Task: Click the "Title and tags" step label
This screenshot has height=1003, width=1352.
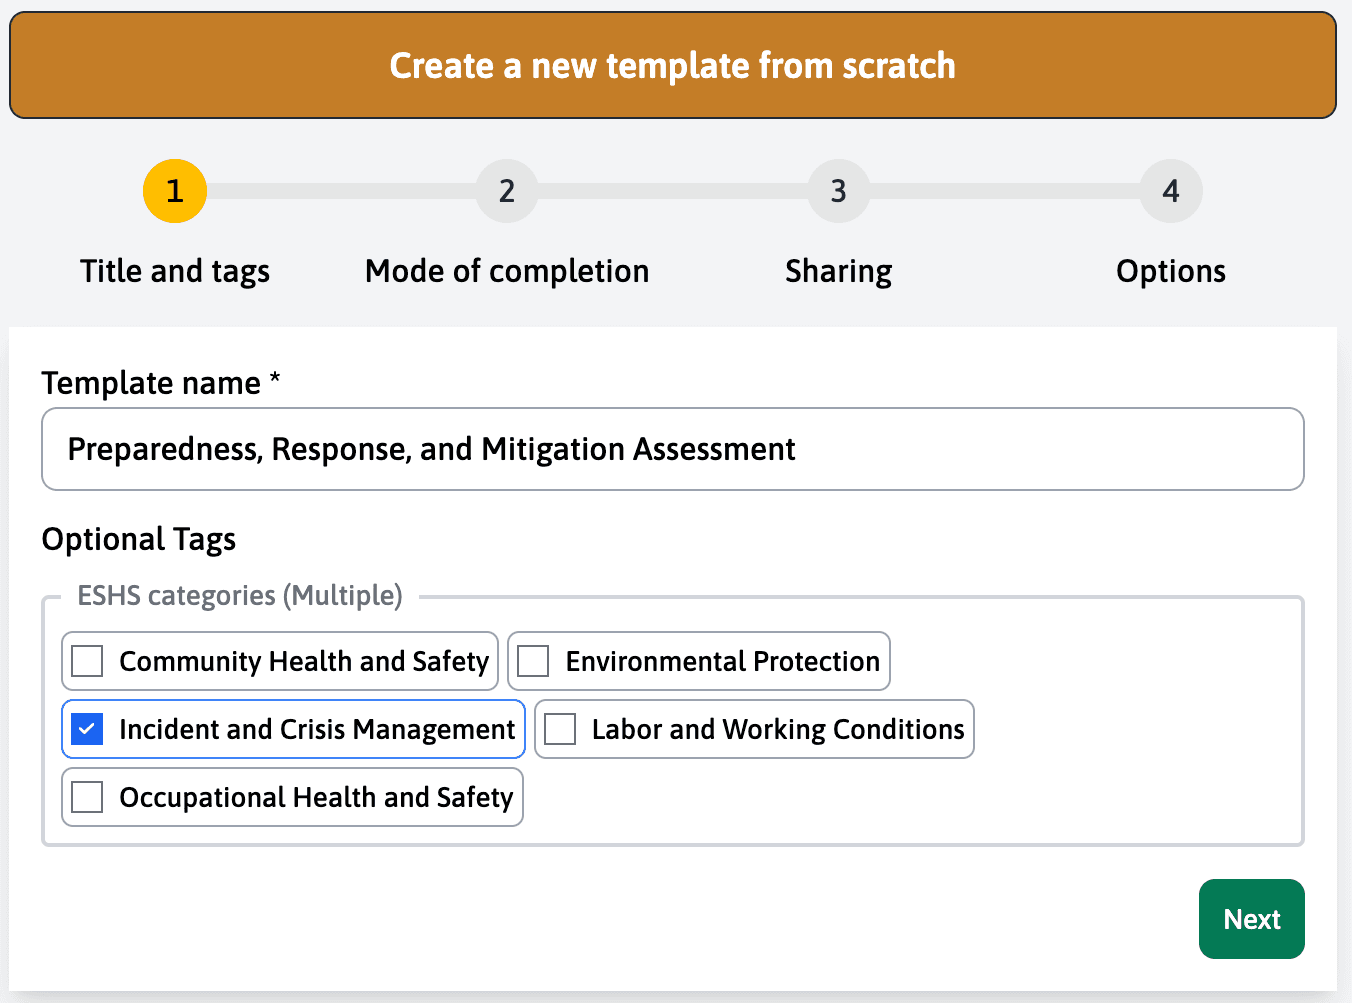Action: 175,271
